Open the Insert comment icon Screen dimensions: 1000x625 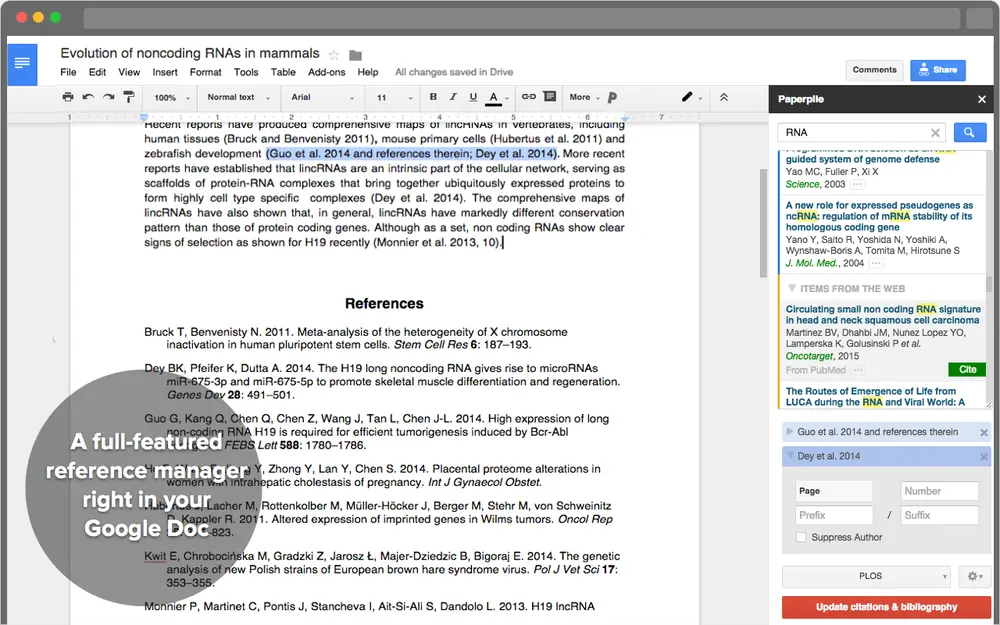(x=550, y=97)
